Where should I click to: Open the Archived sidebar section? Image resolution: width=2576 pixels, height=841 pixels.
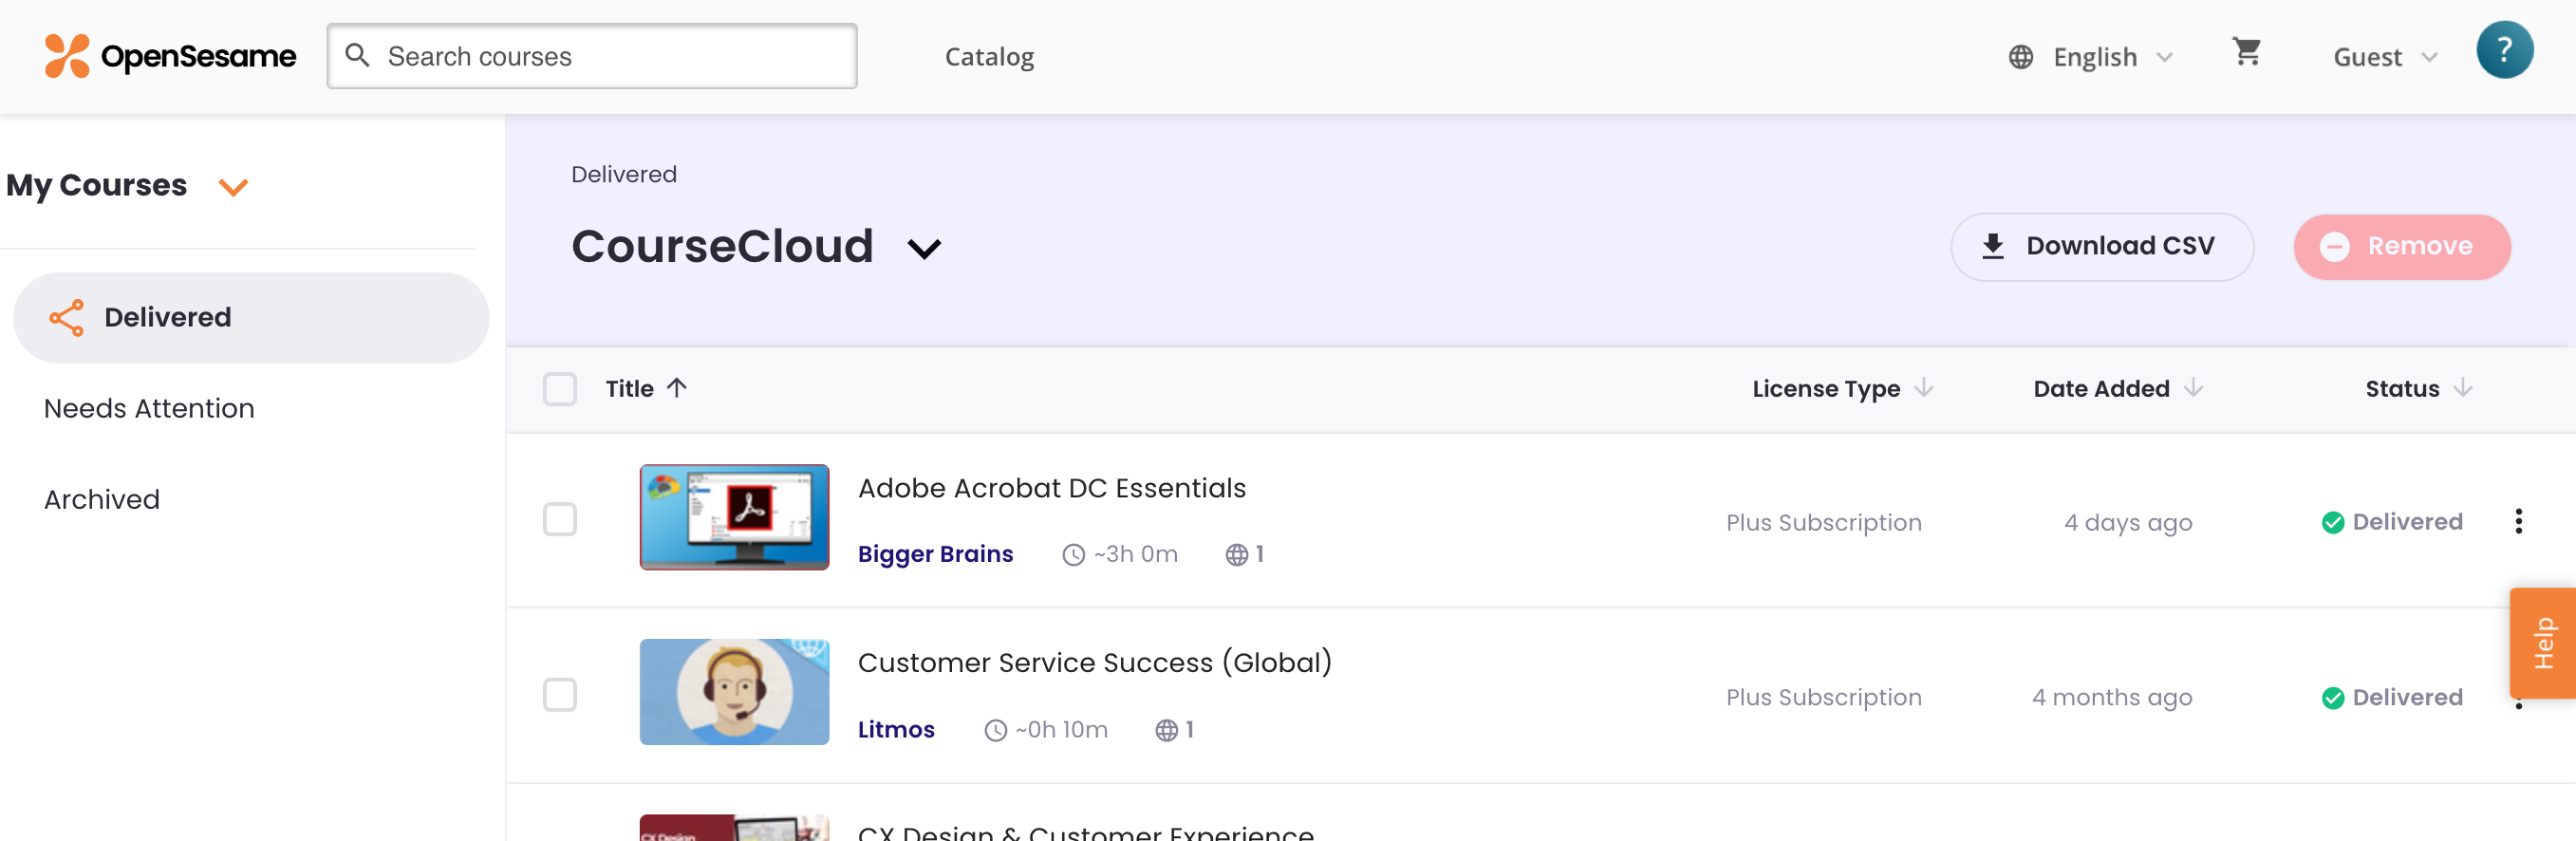[x=102, y=499]
